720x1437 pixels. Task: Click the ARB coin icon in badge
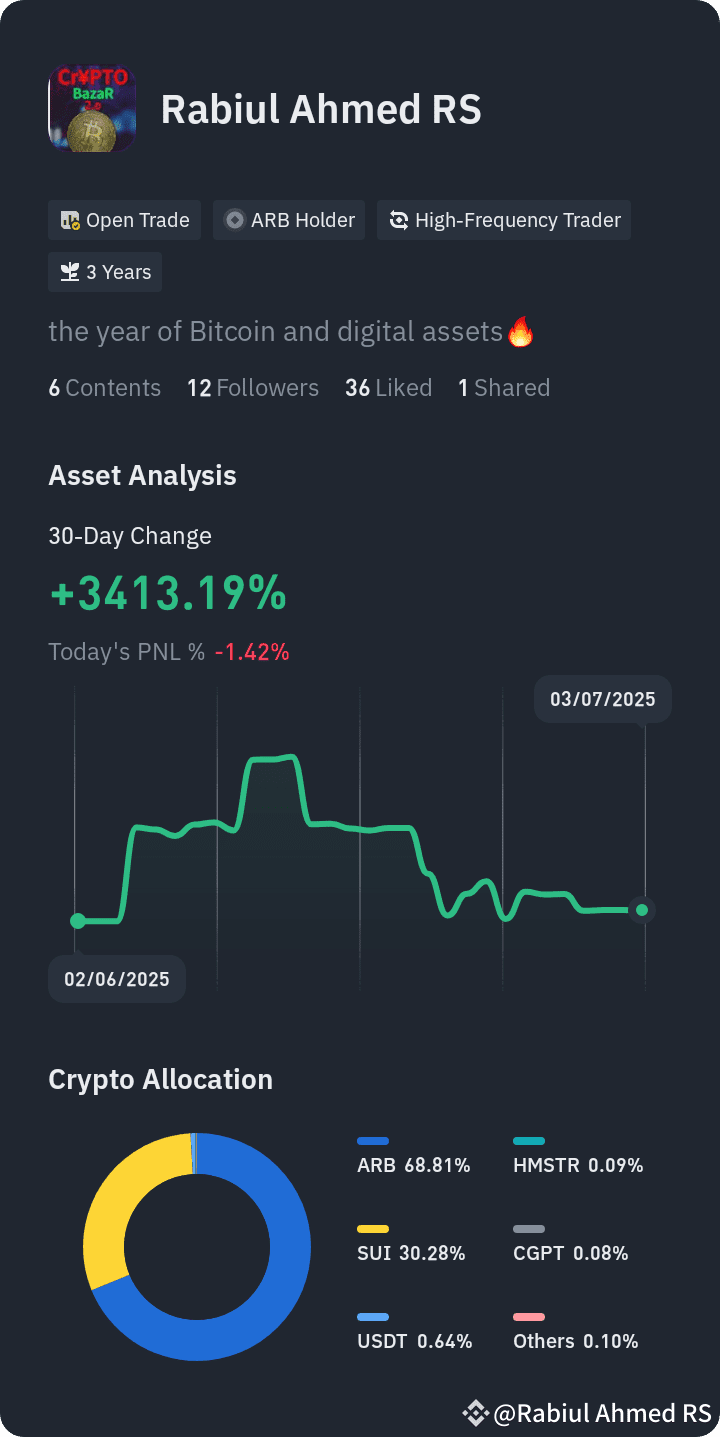click(x=235, y=220)
